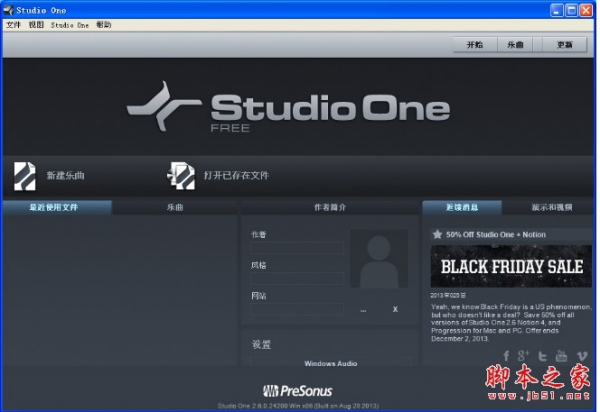600x412 pixels.
Task: Click the author profile picture placeholder
Action: click(x=379, y=258)
